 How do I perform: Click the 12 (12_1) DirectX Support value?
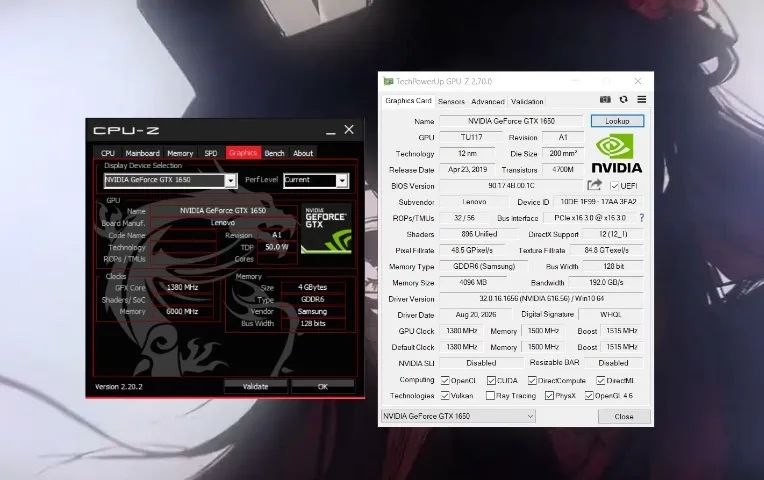pyautogui.click(x=613, y=234)
